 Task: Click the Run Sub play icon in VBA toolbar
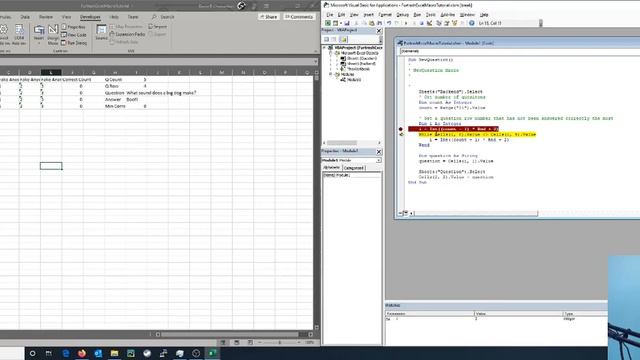pyautogui.click(x=406, y=23)
